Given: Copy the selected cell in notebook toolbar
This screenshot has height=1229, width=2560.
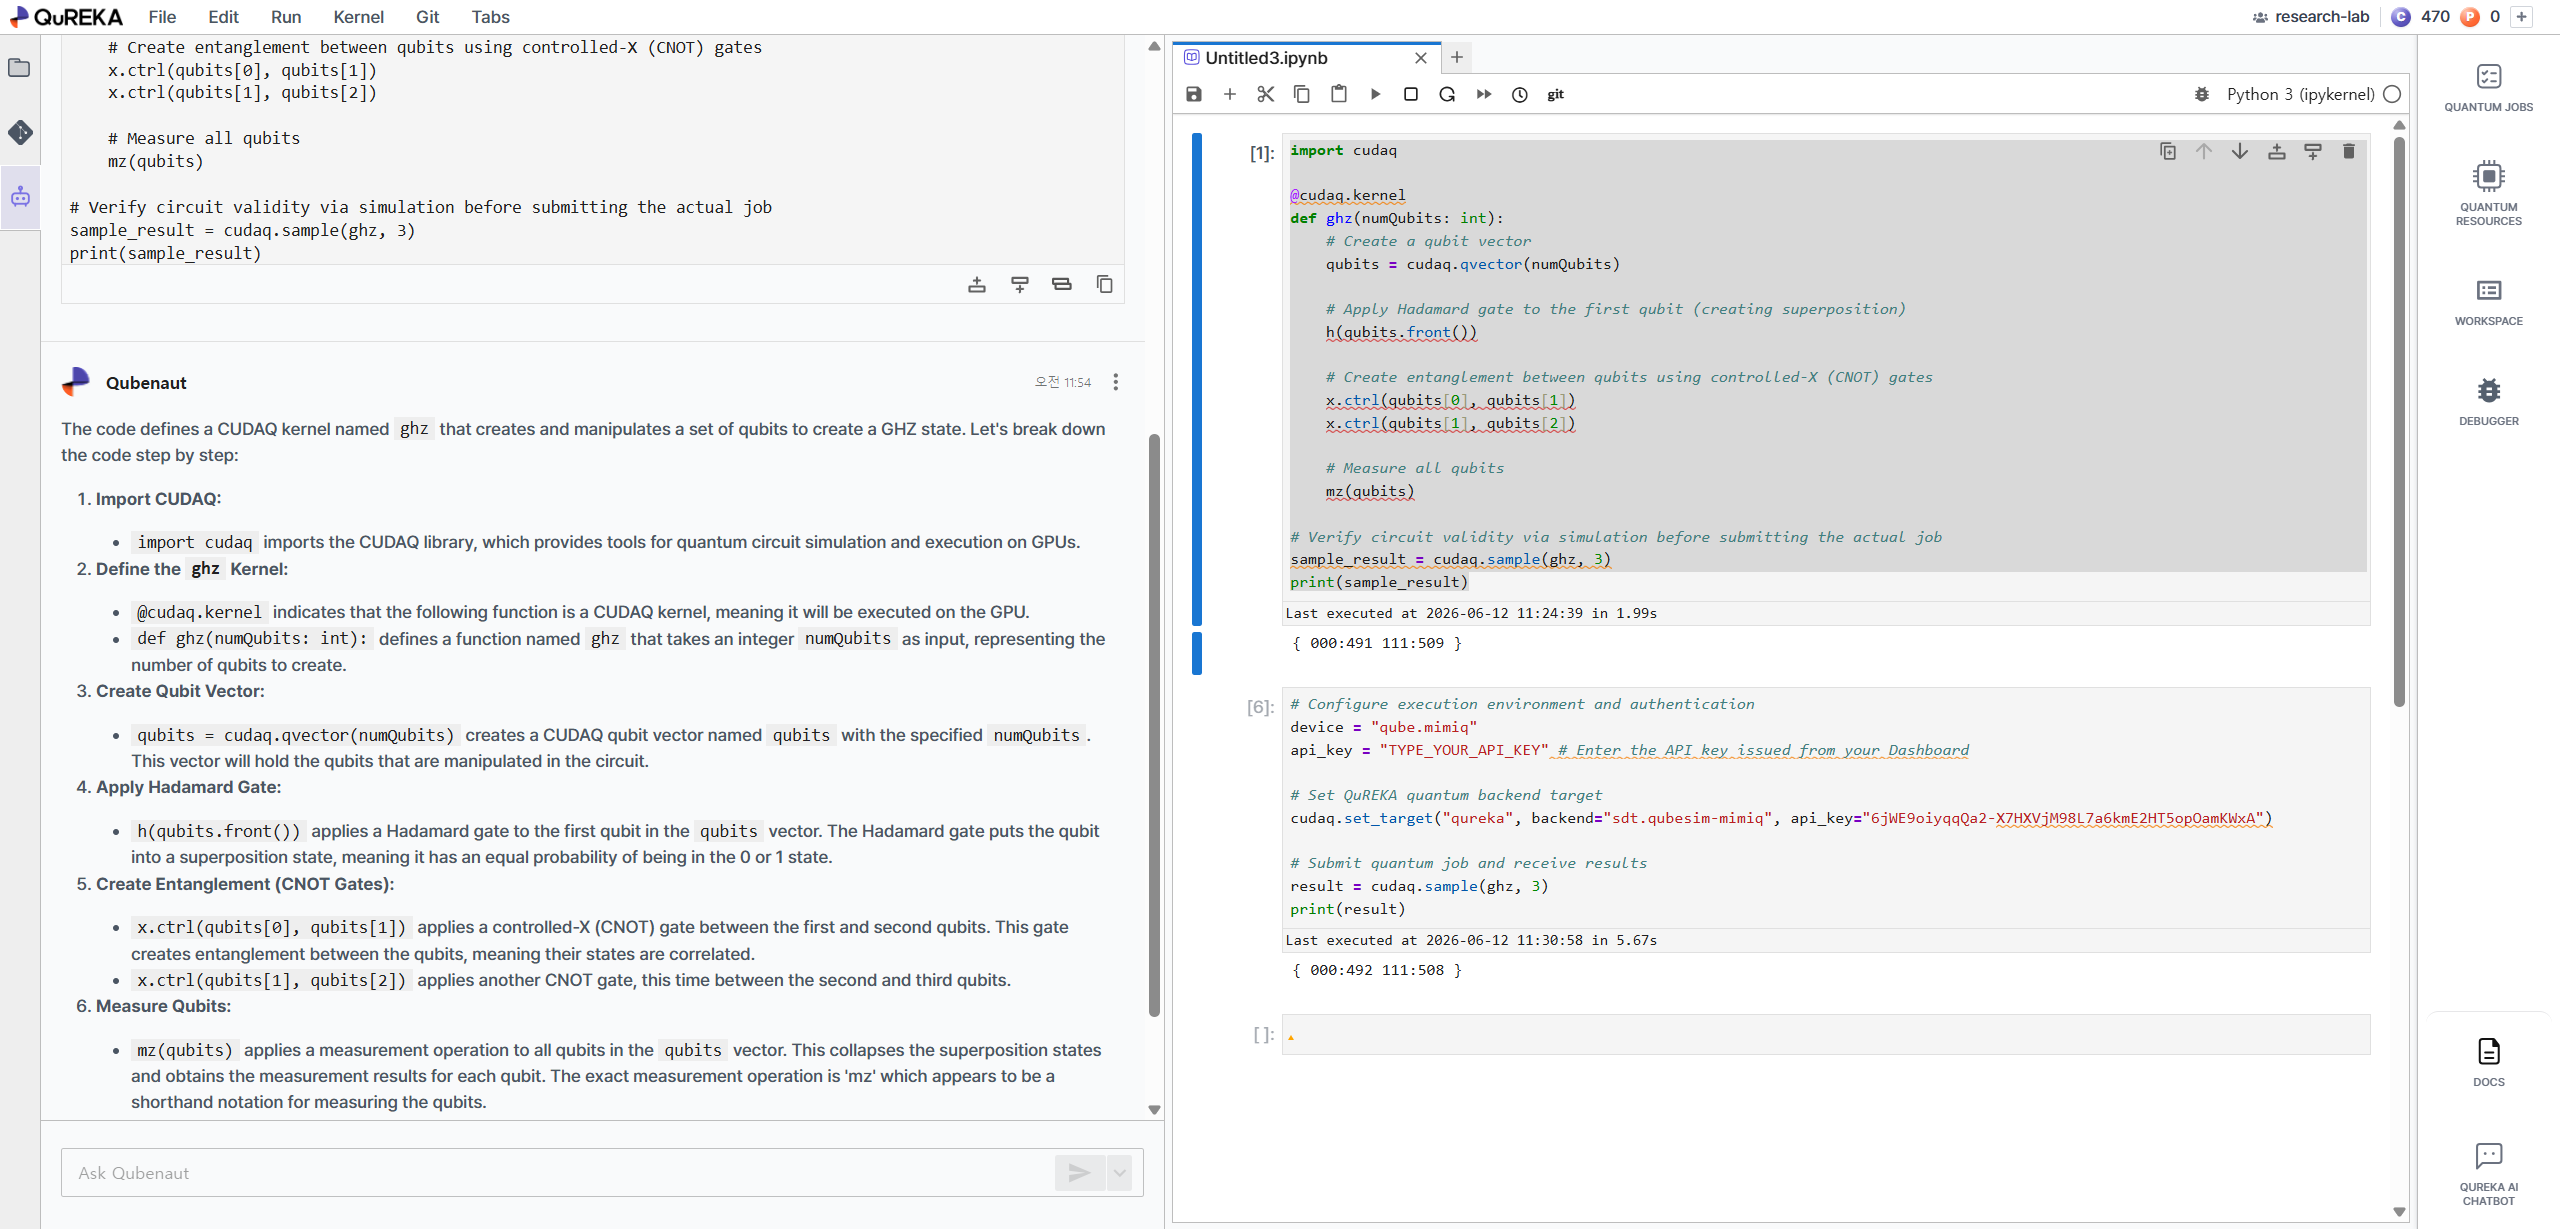Looking at the screenshot, I should pos(1302,94).
